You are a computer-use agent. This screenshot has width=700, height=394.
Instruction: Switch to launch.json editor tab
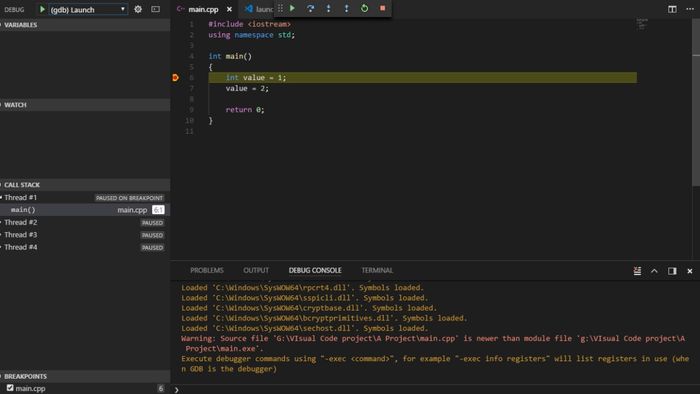(x=259, y=9)
